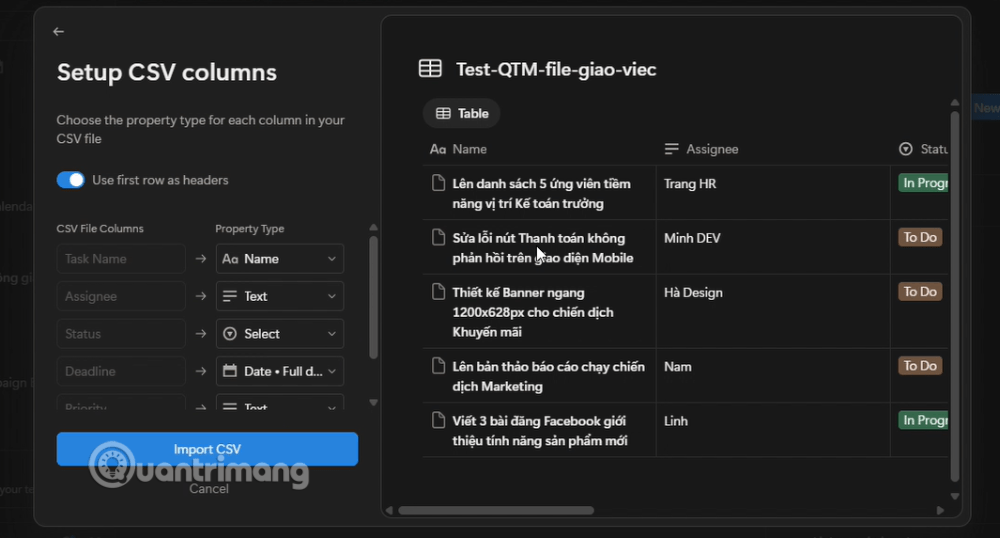1000x538 pixels.
Task: Click 'Viết 3 bài đăng Facebook' task name
Action: click(x=540, y=430)
